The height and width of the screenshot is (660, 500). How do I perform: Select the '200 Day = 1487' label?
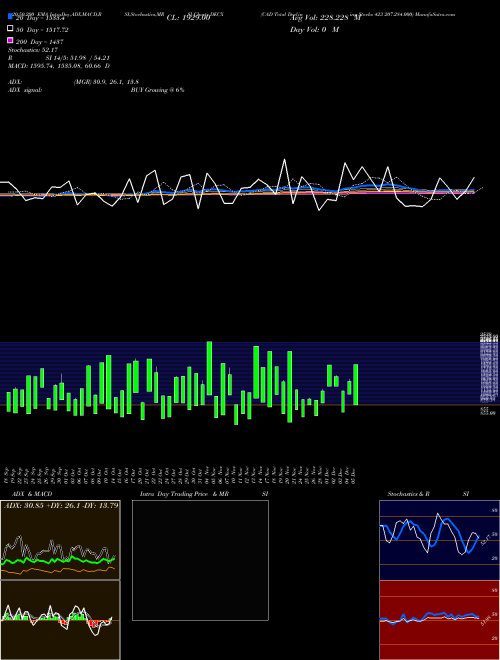click(40, 42)
